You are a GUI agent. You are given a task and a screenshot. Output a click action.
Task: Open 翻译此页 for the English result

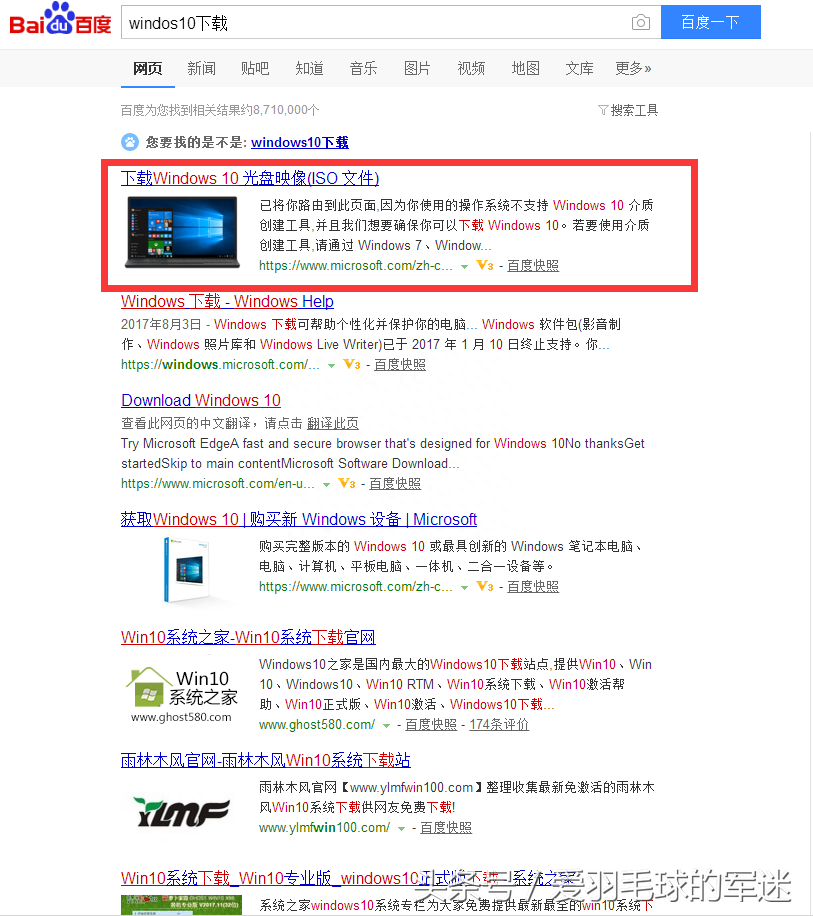pos(332,423)
